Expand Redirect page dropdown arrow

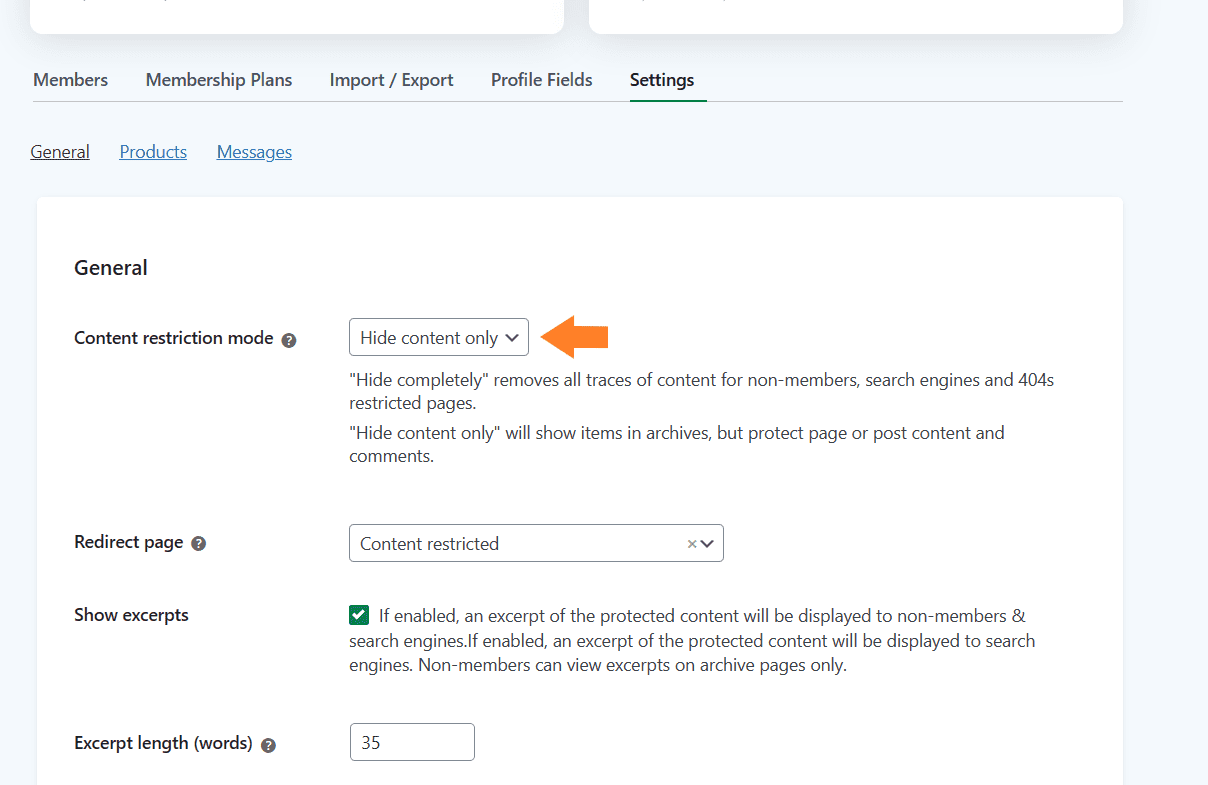707,544
